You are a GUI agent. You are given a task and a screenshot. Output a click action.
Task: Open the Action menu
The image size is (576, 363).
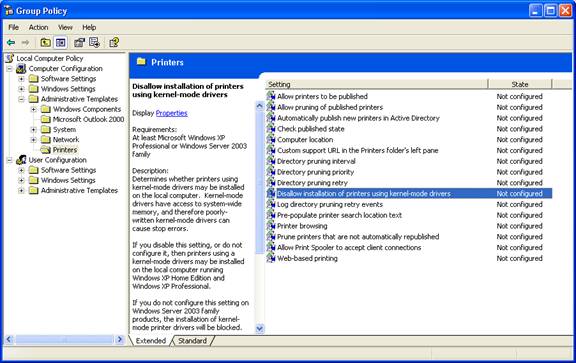point(38,27)
